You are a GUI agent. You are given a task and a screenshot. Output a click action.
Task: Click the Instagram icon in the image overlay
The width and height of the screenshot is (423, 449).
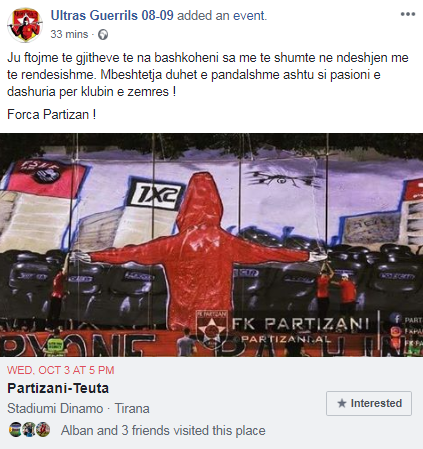pyautogui.click(x=396, y=331)
